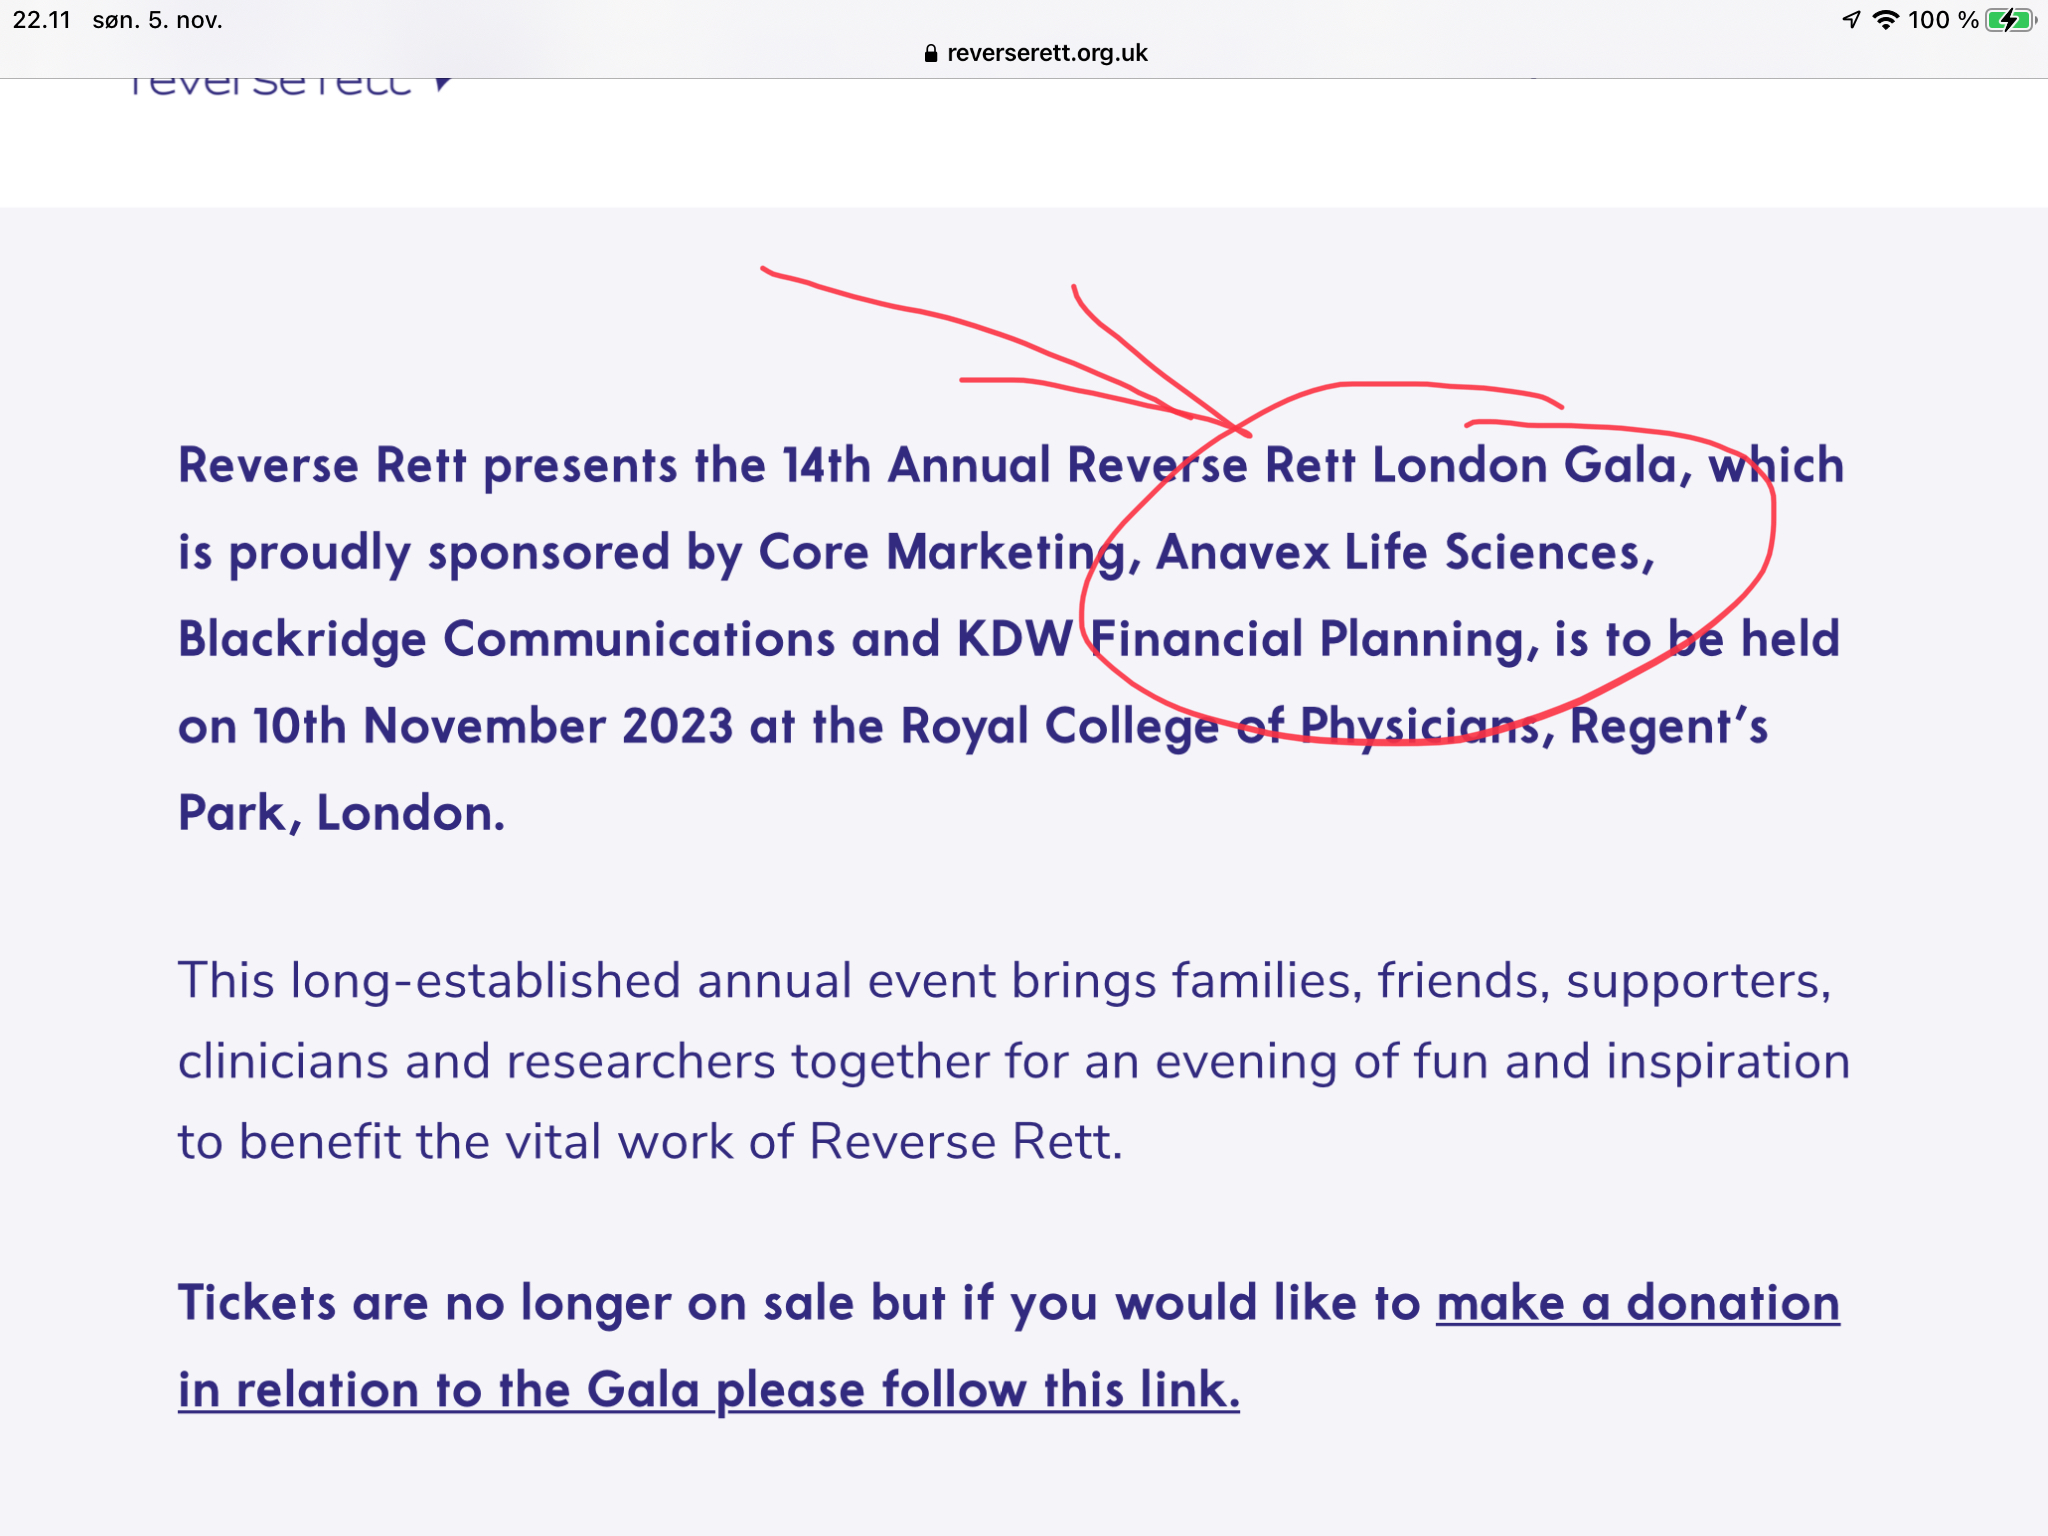Screen dimensions: 2048x1536
Task: Tap the 22.11 clock in status bar
Action: click(x=42, y=20)
